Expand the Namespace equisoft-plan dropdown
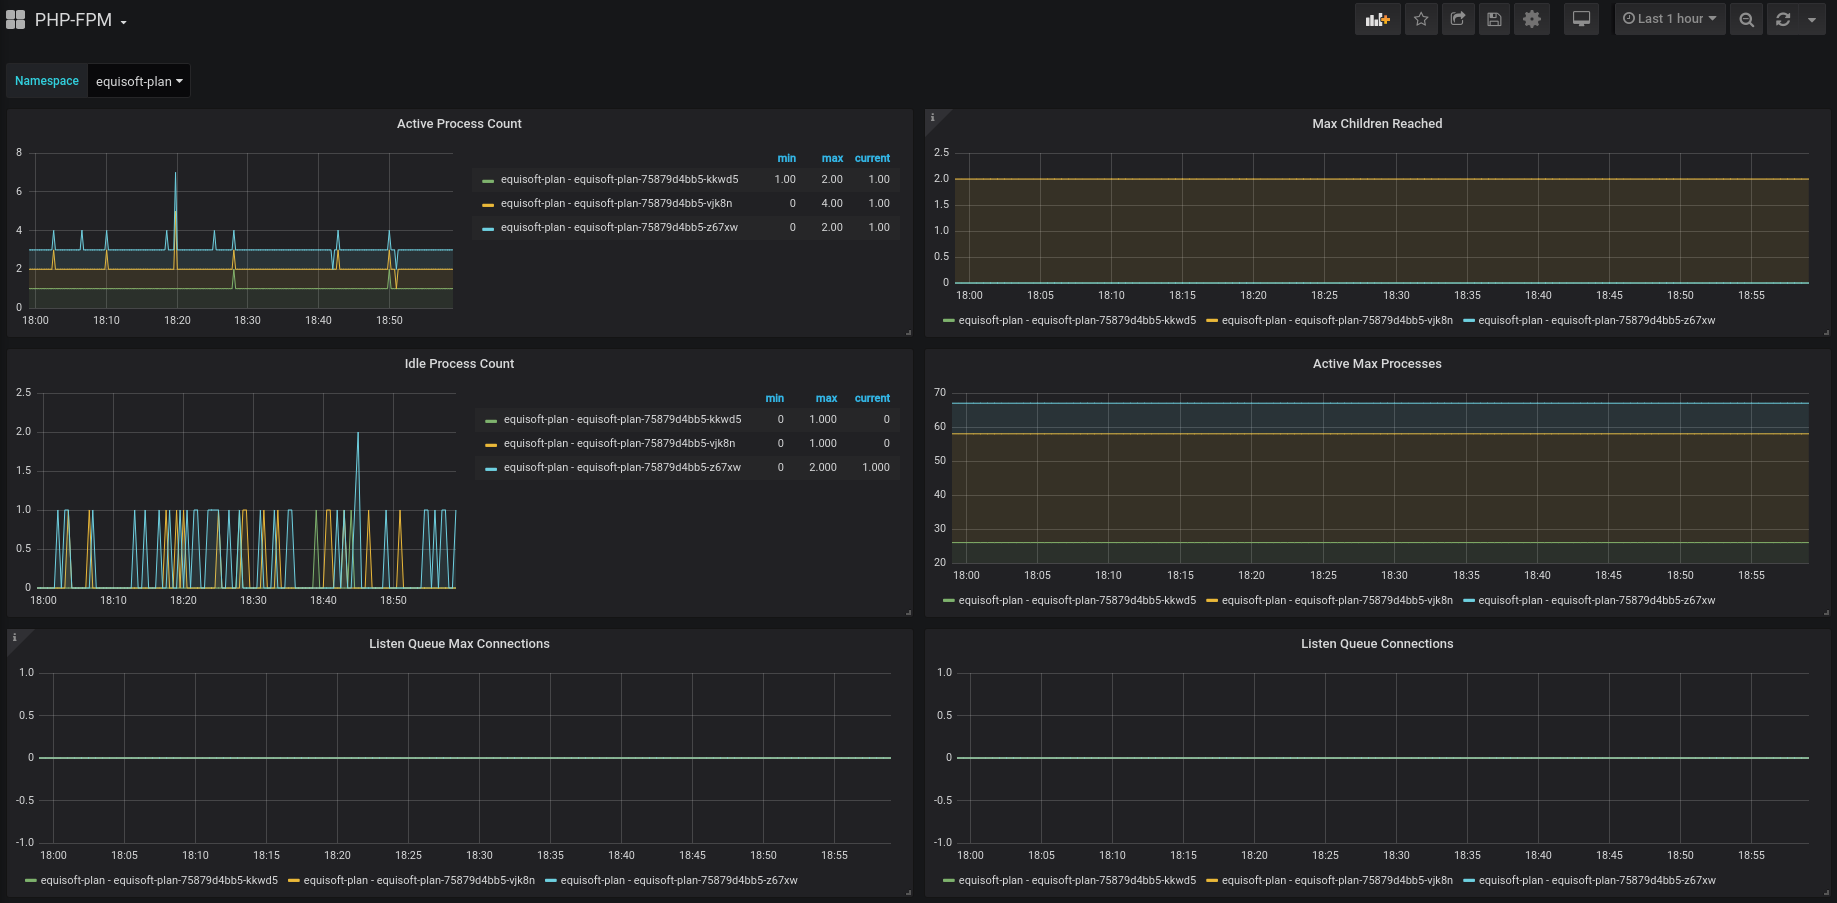Image resolution: width=1837 pixels, height=903 pixels. point(139,81)
